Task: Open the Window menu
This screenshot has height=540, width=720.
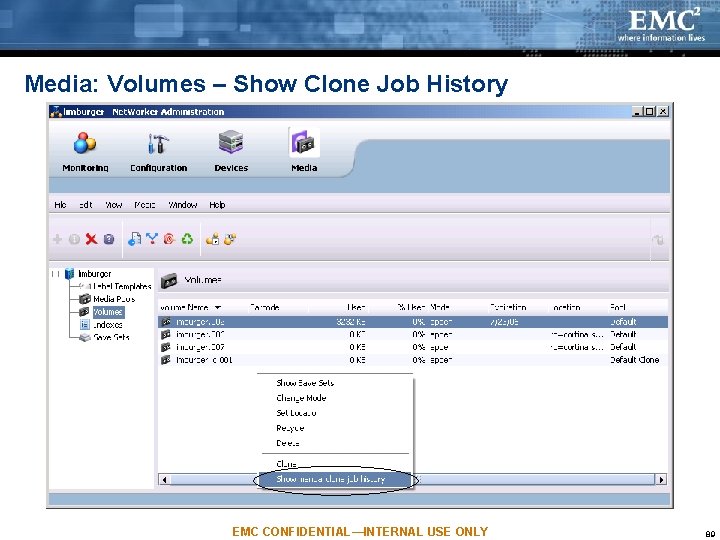Action: pos(182,205)
